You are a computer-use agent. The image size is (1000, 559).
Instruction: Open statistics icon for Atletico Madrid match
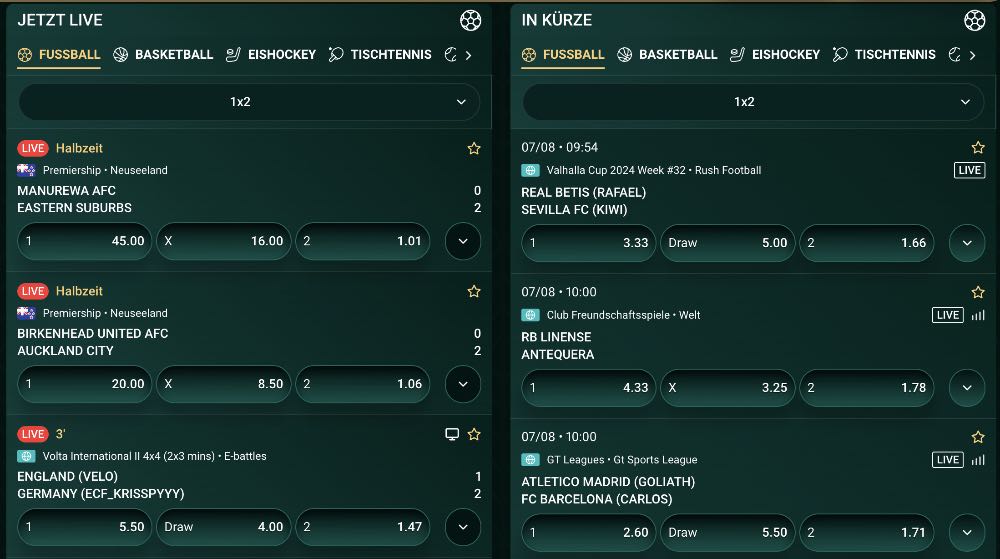click(x=978, y=460)
